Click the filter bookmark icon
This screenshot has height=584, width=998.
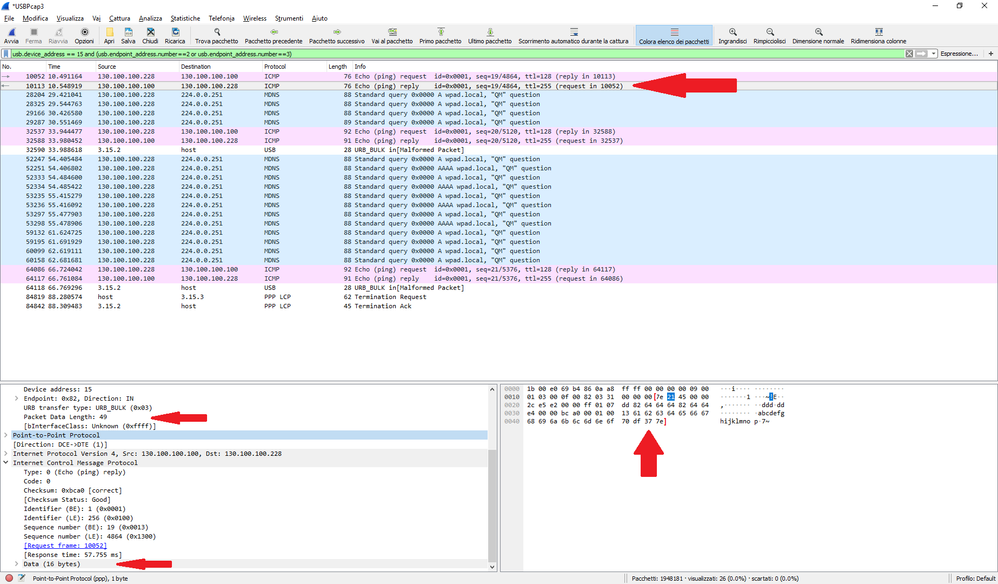pos(6,54)
